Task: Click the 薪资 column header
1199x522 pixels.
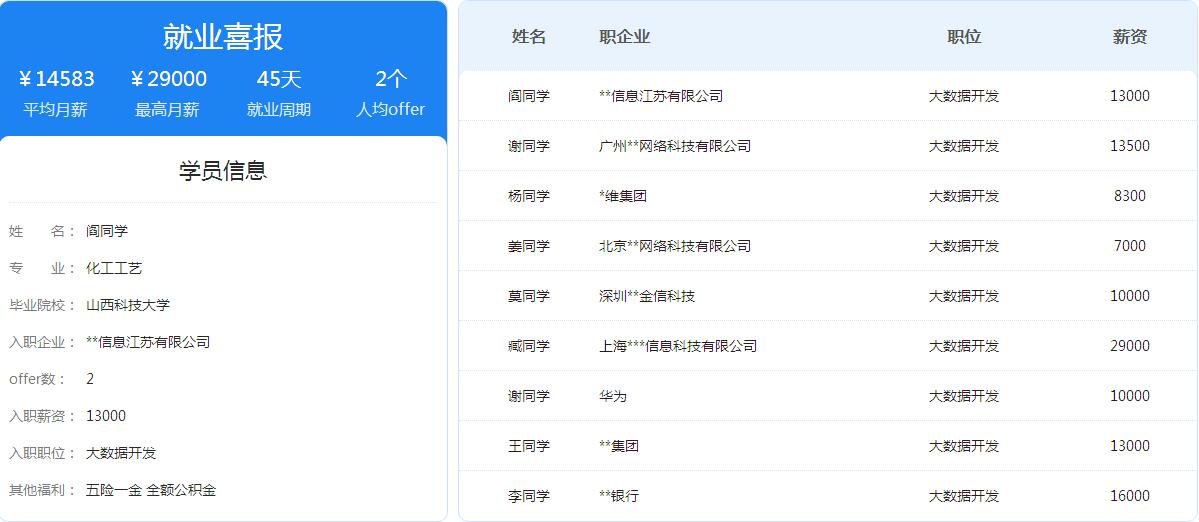Action: coord(1129,37)
